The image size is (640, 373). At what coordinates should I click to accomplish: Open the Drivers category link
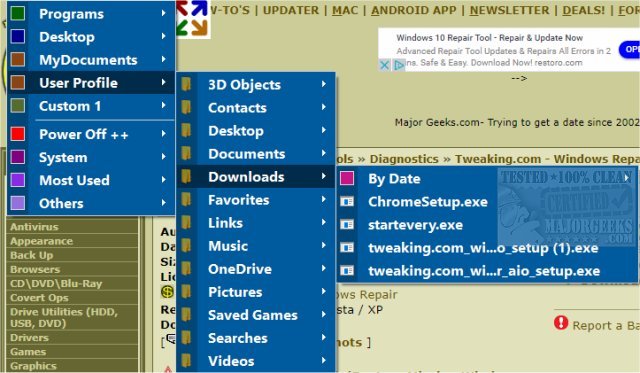click(x=29, y=338)
